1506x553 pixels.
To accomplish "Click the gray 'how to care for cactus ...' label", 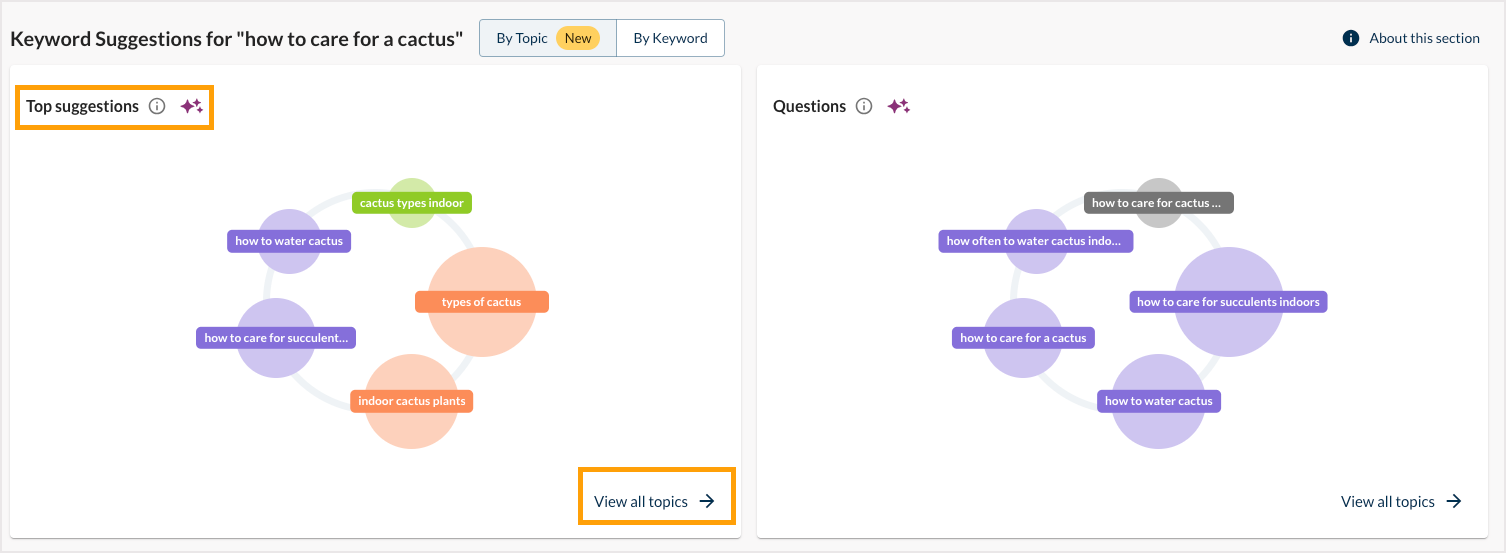I will point(1158,203).
